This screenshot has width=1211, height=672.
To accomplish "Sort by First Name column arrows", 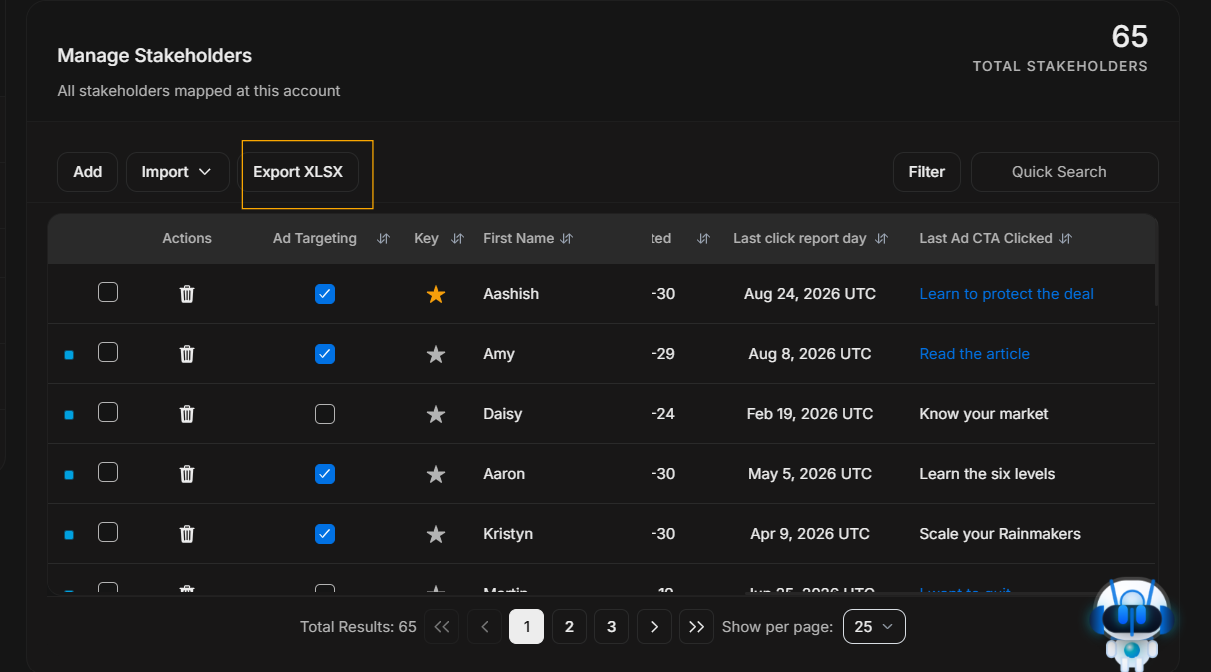I will 567,239.
